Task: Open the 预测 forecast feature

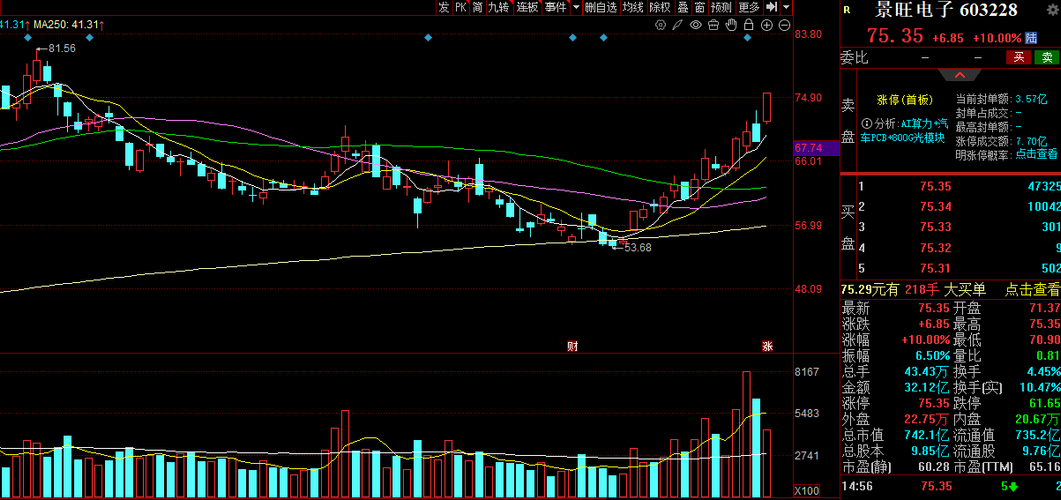Action: click(721, 7)
